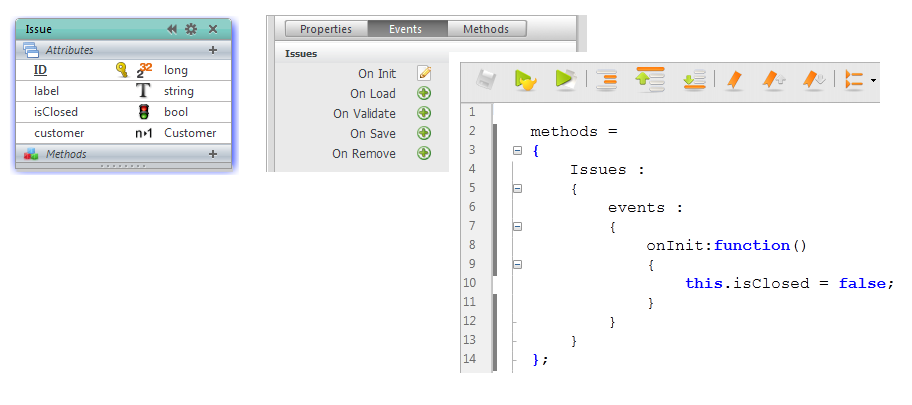The height and width of the screenshot is (405, 912).
Task: Collapse the Issue panel with double arrows
Action: pos(172,30)
